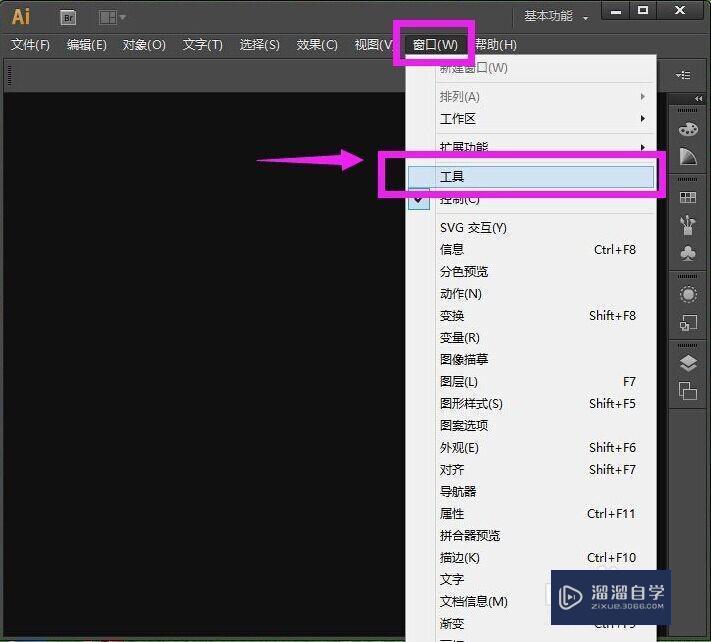This screenshot has width=711, height=642.
Task: Expand the 排列(A) submenu arrow
Action: 643,97
